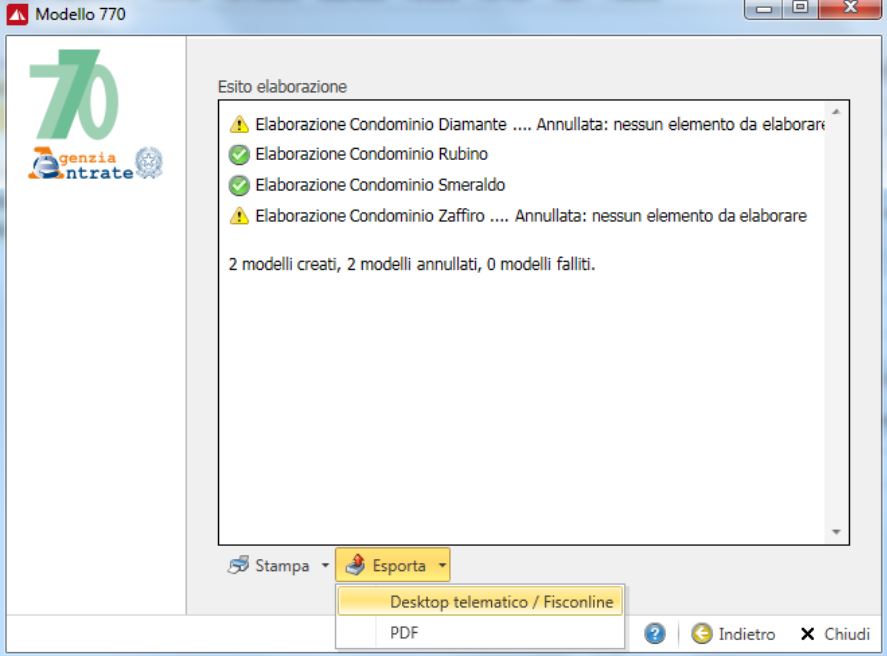Close the window with the red X
Screen dimensions: 887x656
click(x=850, y=8)
